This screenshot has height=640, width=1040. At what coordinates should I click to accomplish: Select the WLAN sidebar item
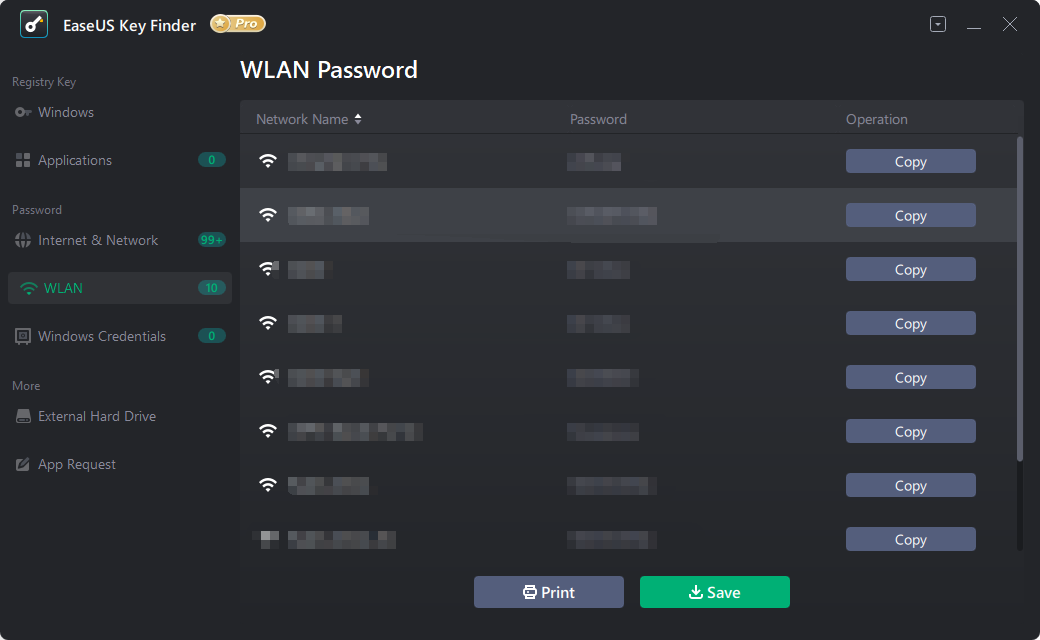click(x=120, y=288)
